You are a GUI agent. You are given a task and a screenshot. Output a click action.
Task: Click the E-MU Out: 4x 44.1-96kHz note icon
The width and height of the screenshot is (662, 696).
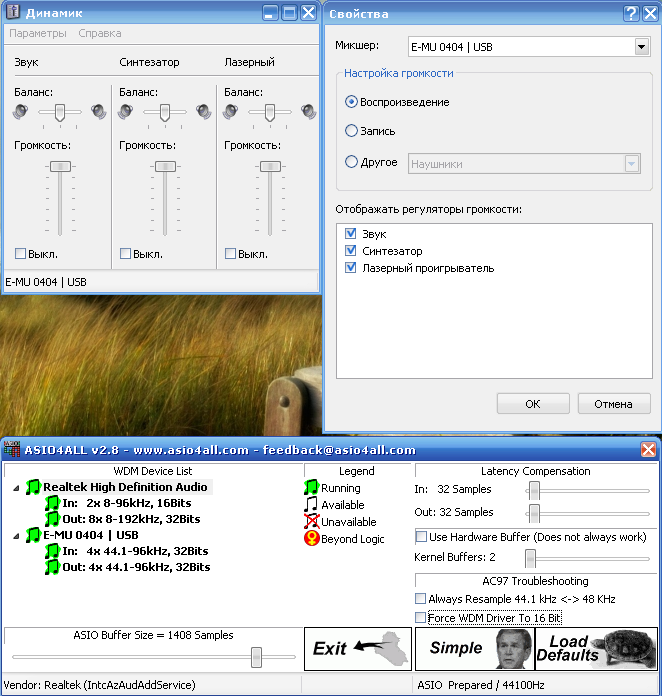pos(52,567)
